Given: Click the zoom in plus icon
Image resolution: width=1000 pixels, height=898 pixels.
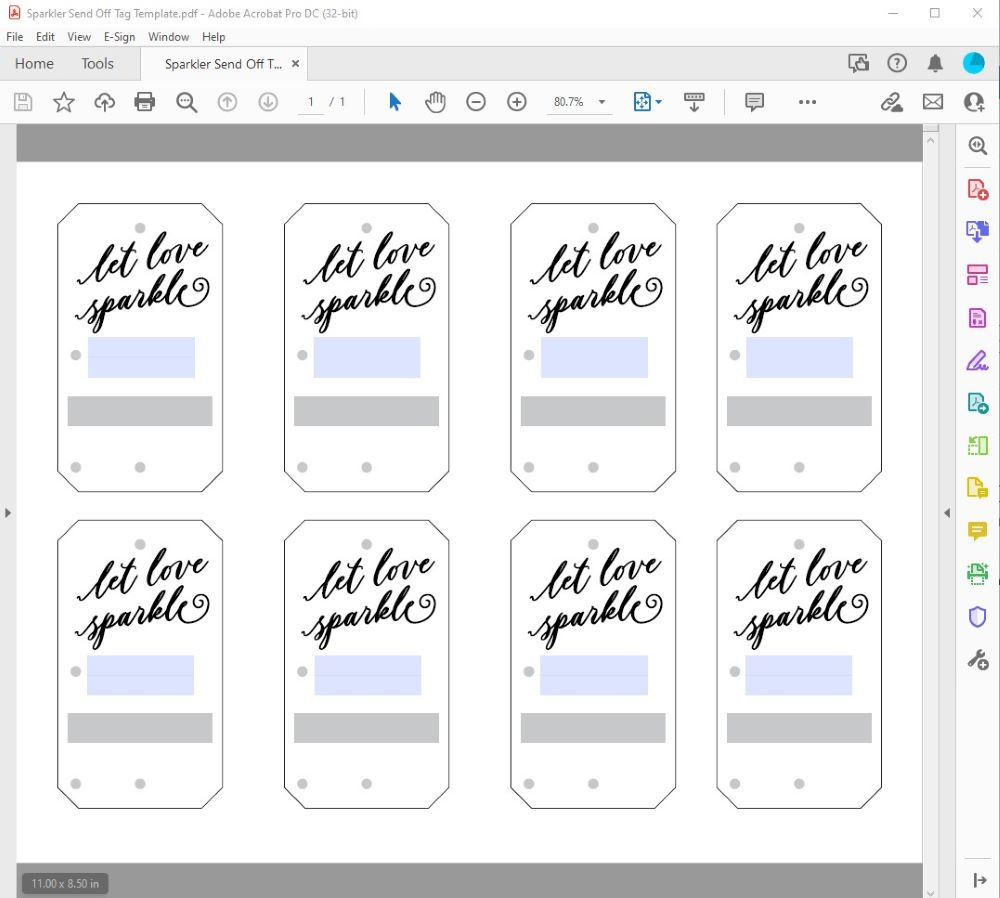Looking at the screenshot, I should [x=516, y=101].
